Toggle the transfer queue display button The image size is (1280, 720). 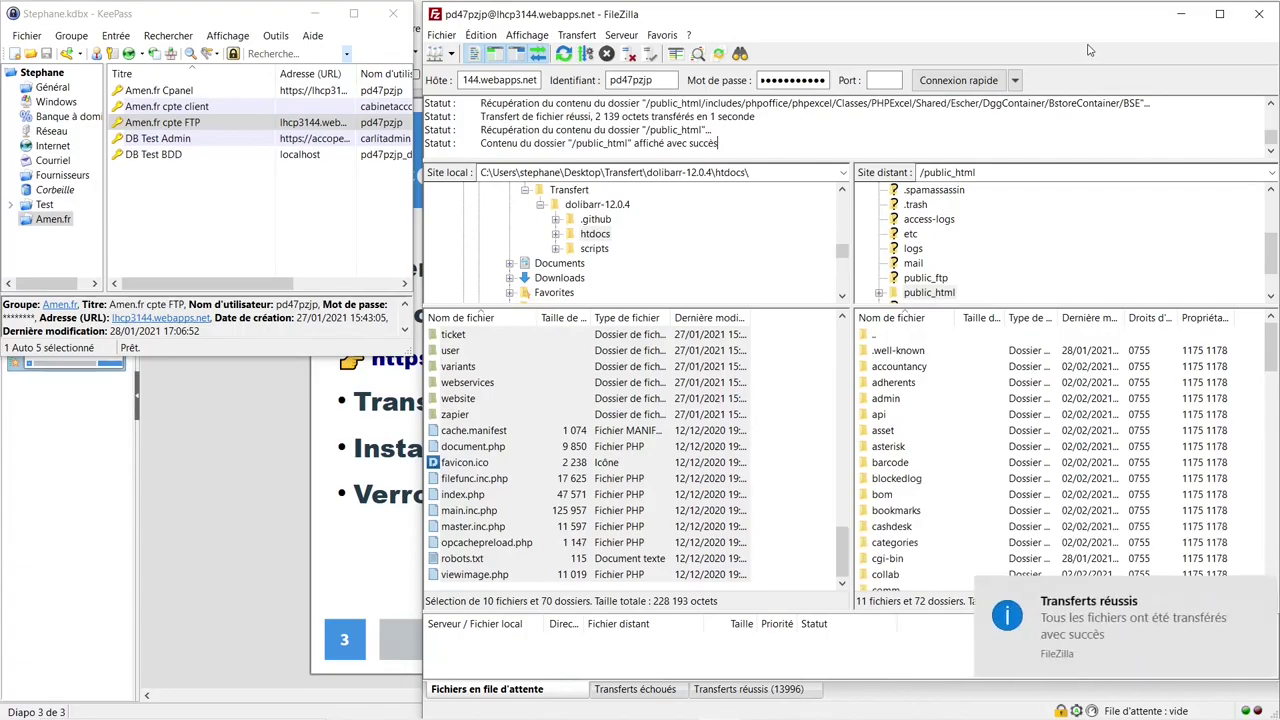coord(538,54)
